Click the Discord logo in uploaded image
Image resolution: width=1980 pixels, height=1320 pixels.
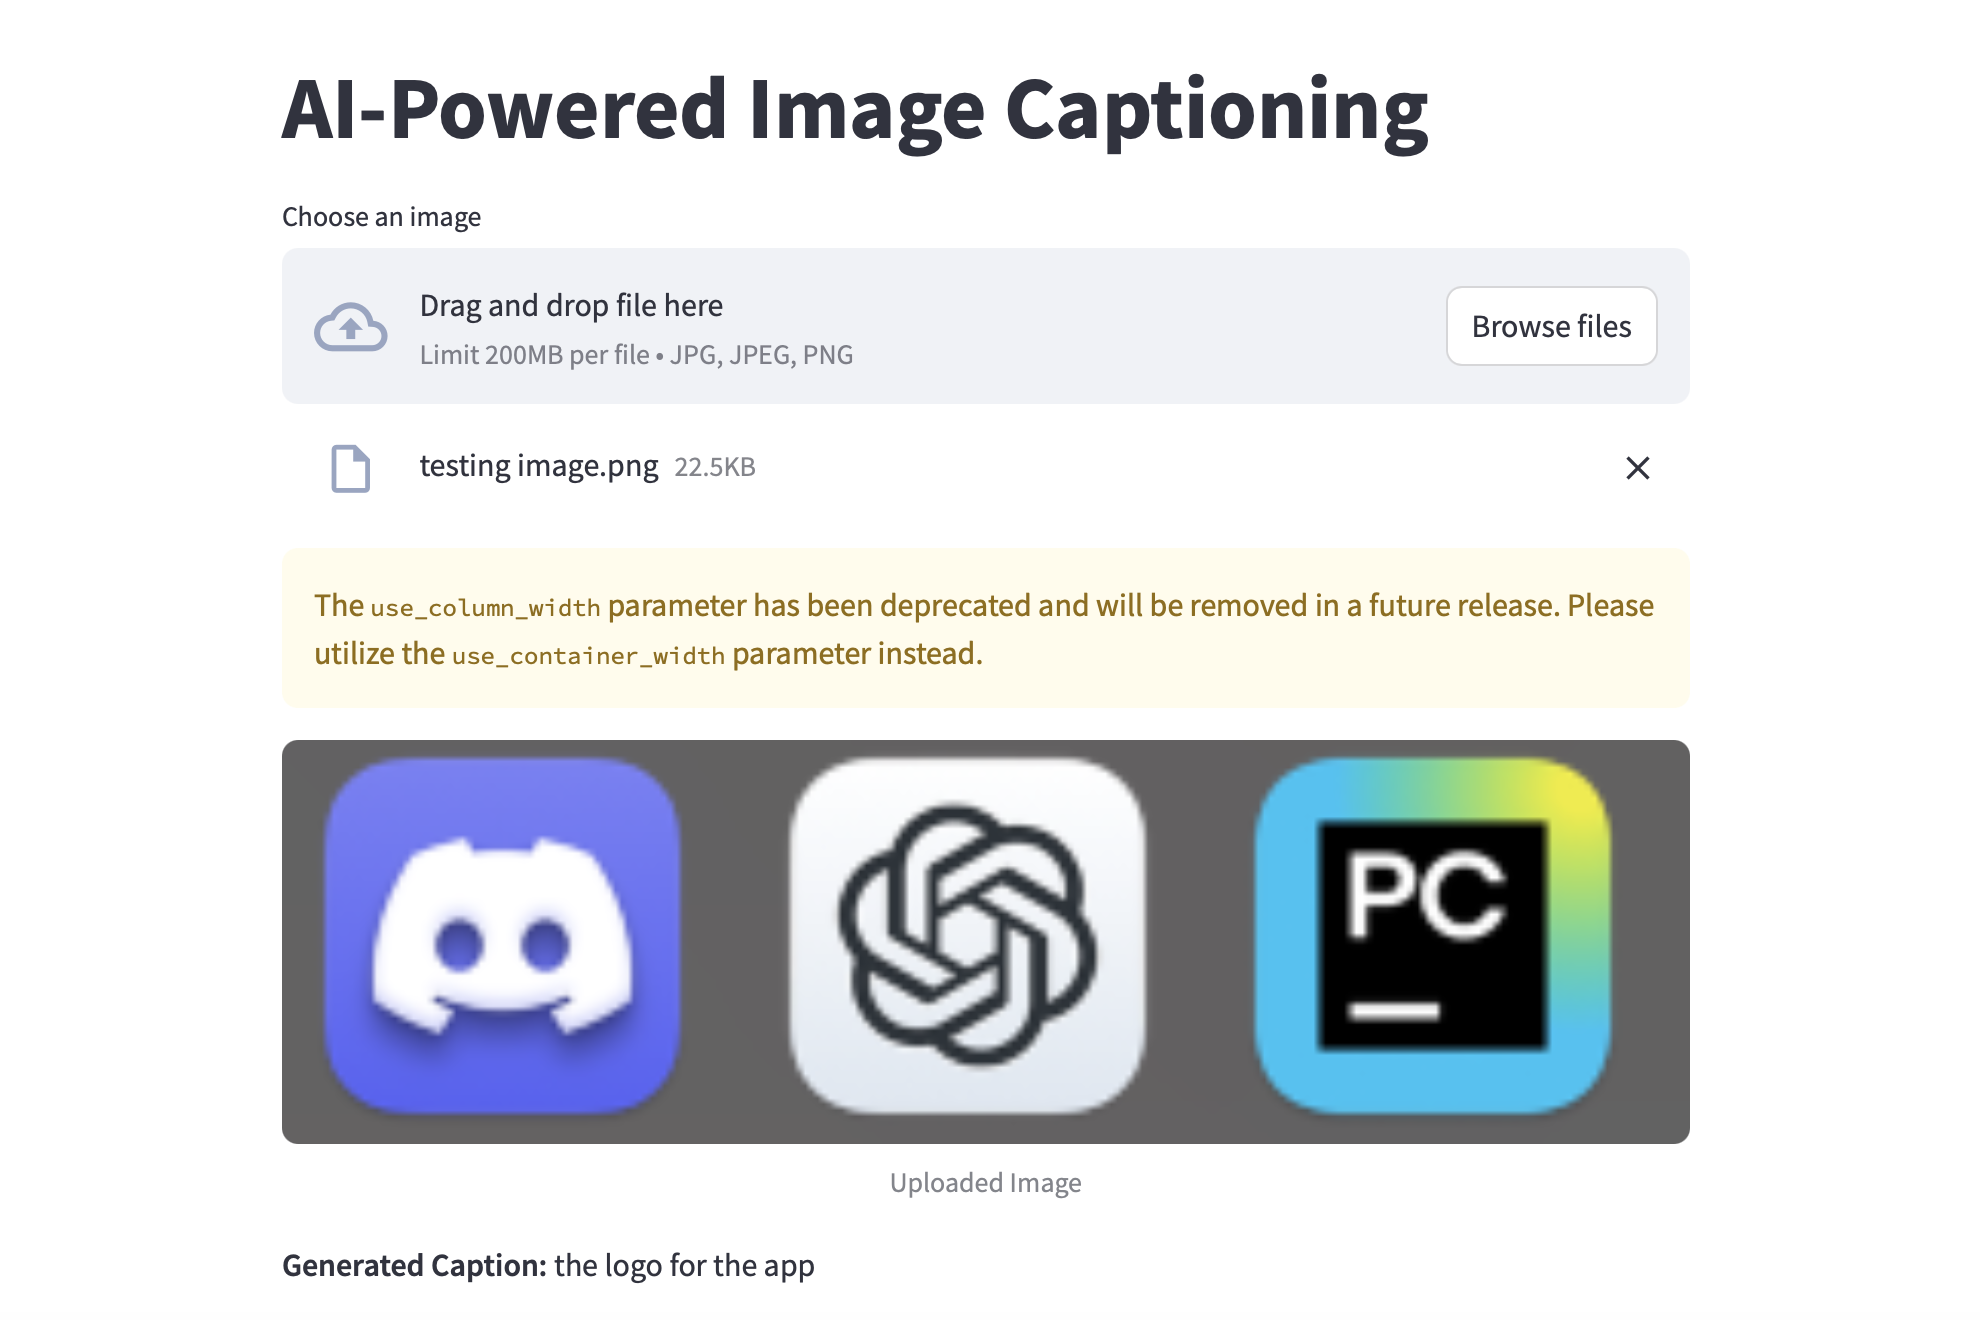point(502,936)
